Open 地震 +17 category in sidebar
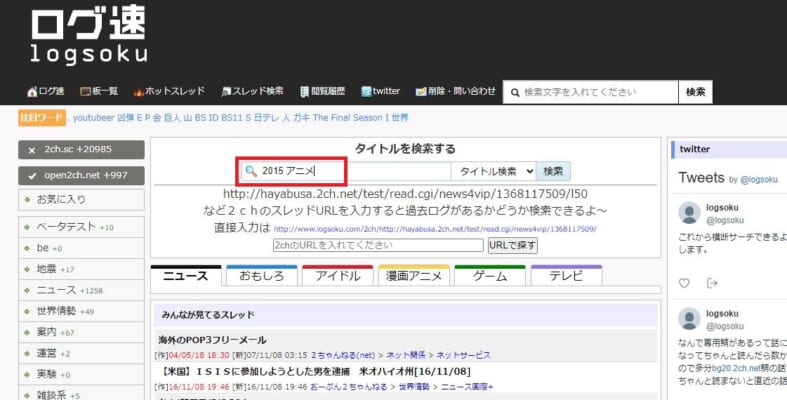 coord(81,269)
